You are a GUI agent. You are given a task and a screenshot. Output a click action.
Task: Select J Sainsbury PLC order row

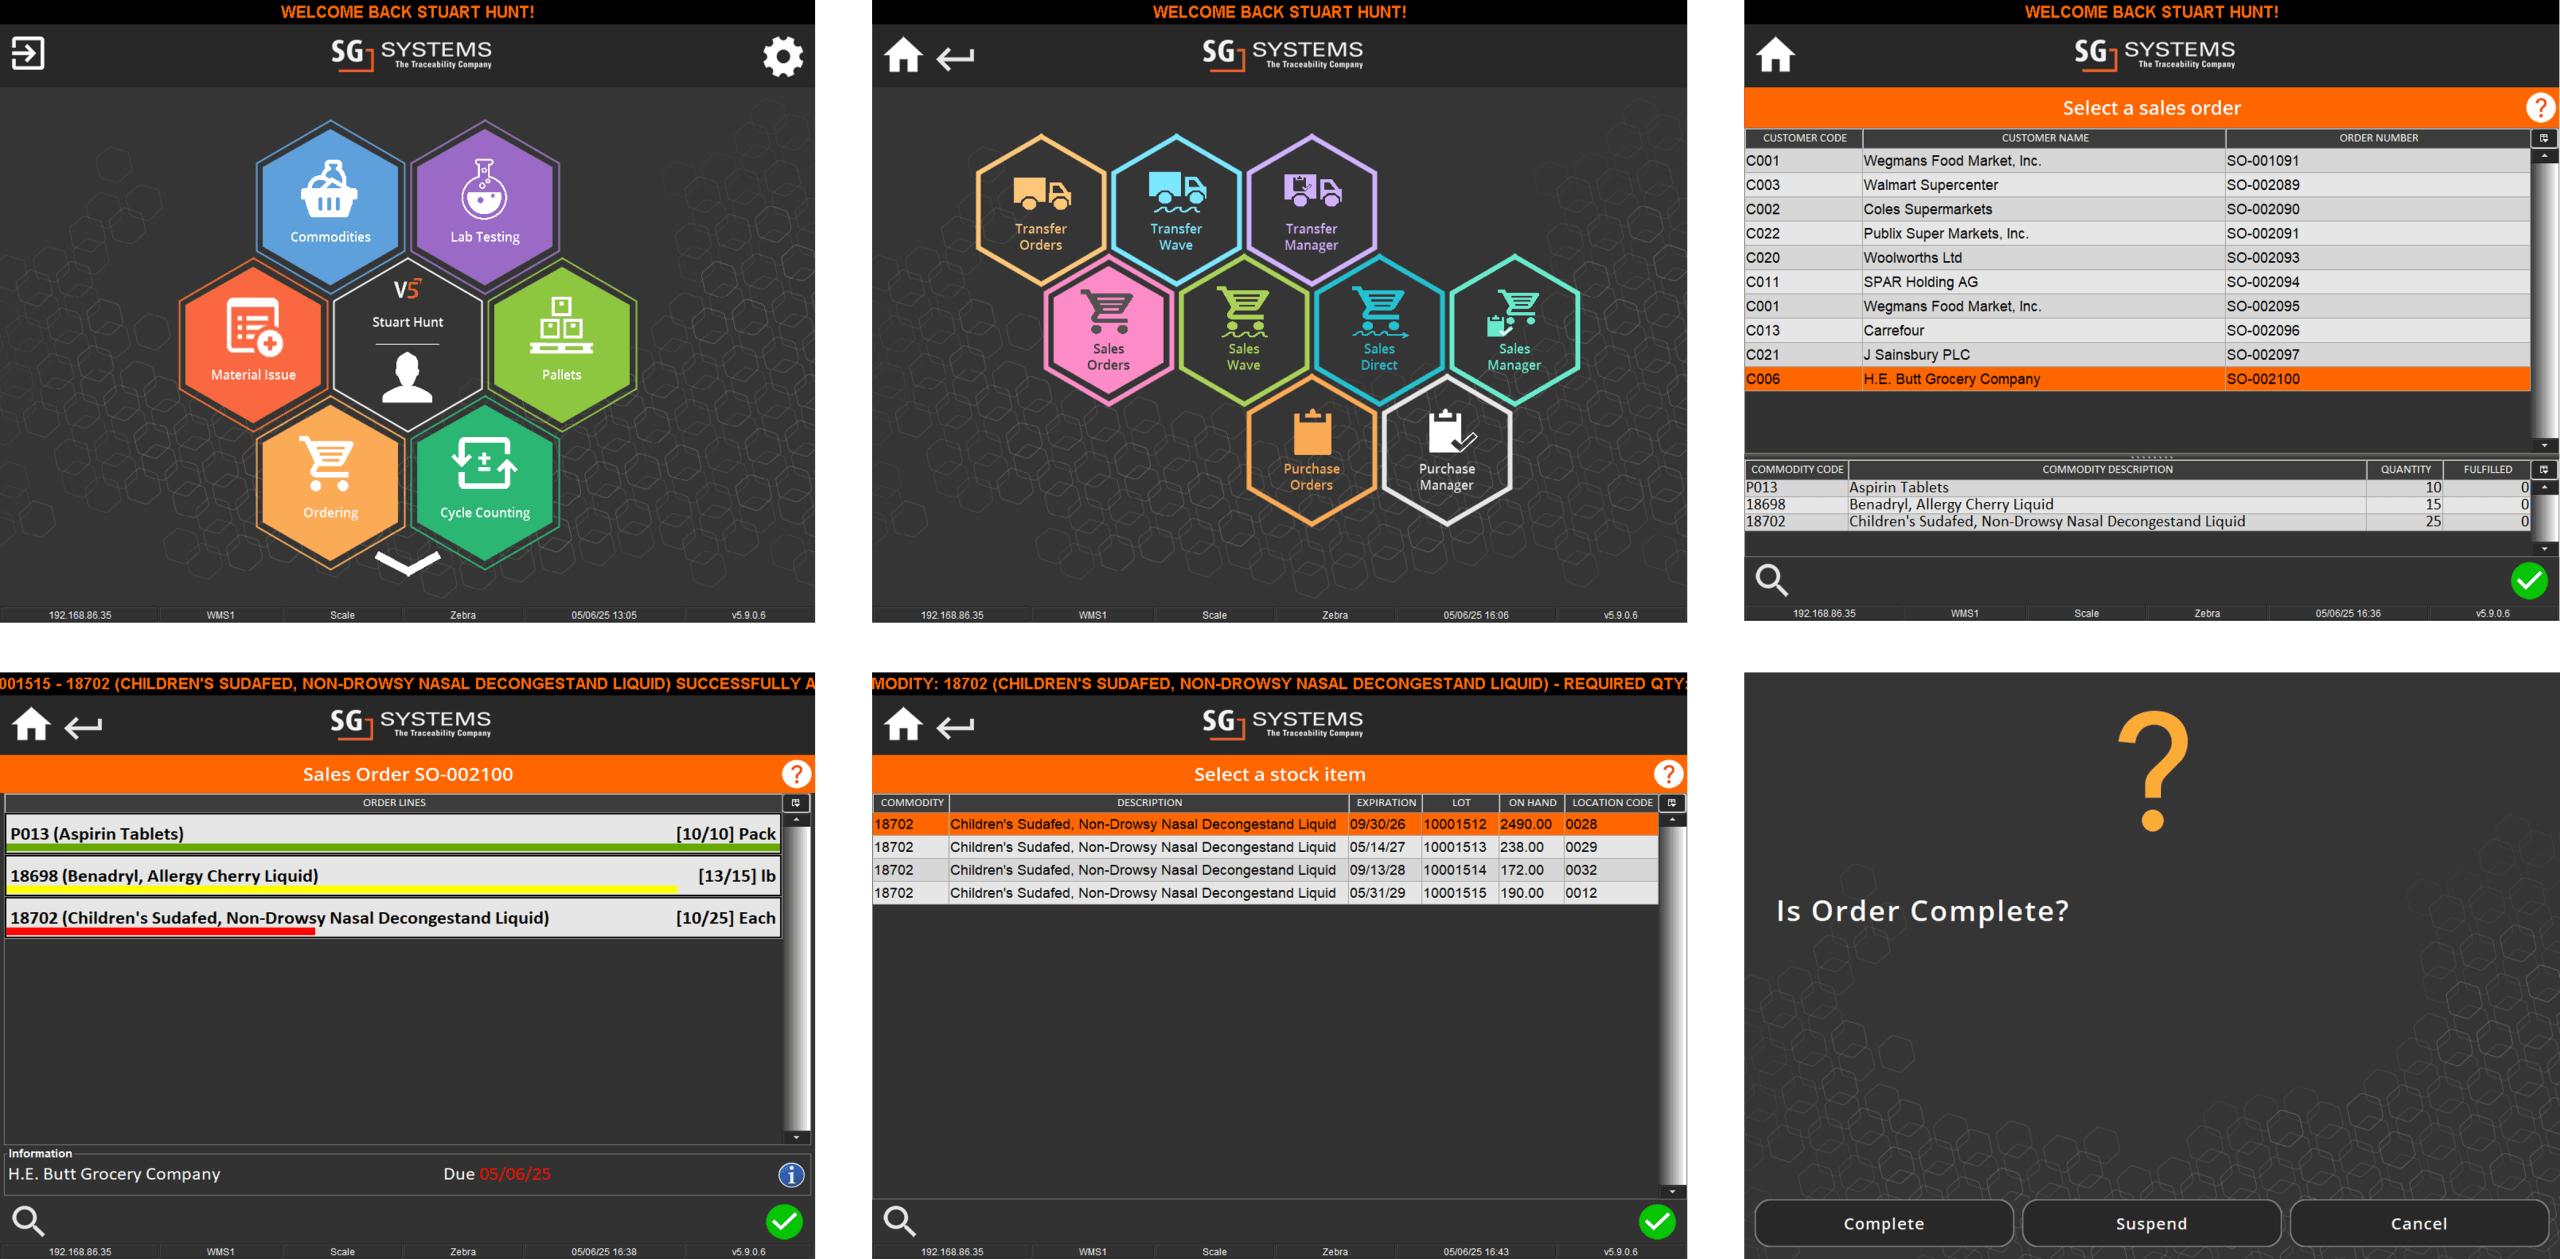tap(2137, 355)
